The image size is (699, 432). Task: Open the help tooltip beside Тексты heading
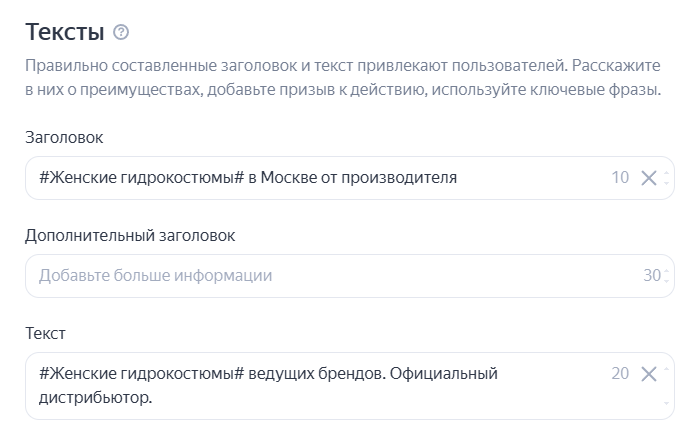point(122,32)
